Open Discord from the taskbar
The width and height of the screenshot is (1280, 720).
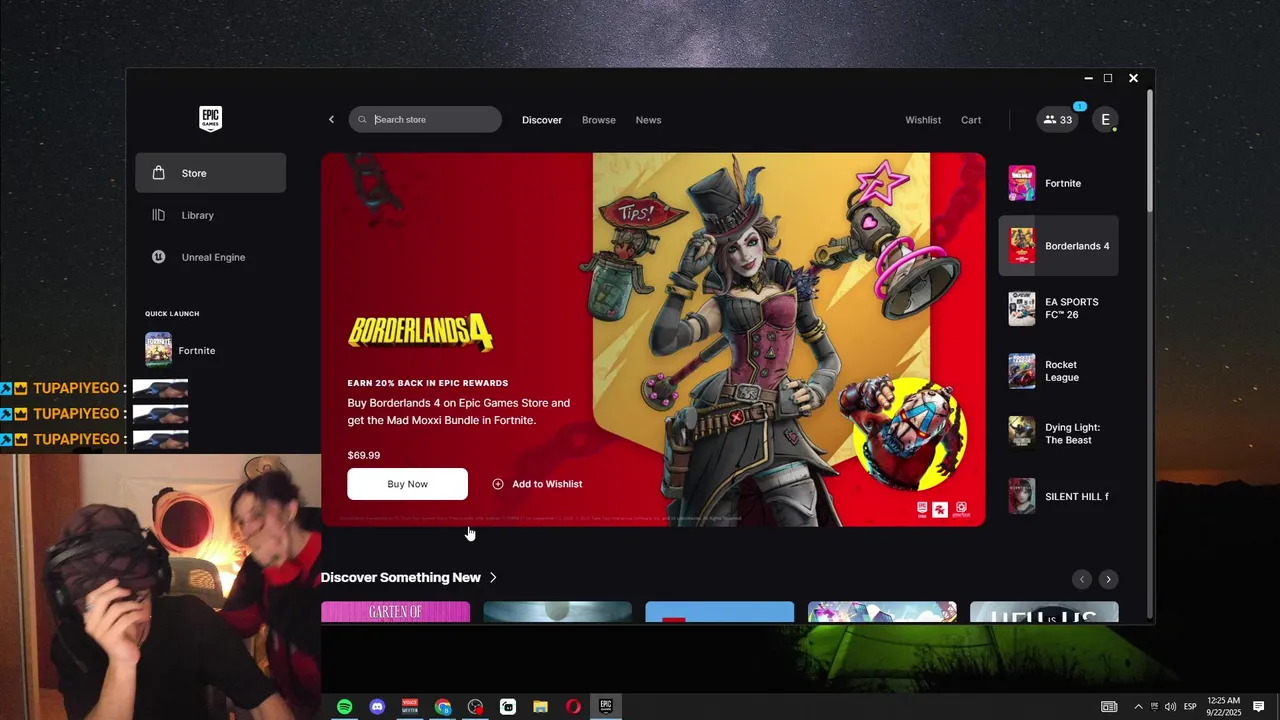pos(377,707)
